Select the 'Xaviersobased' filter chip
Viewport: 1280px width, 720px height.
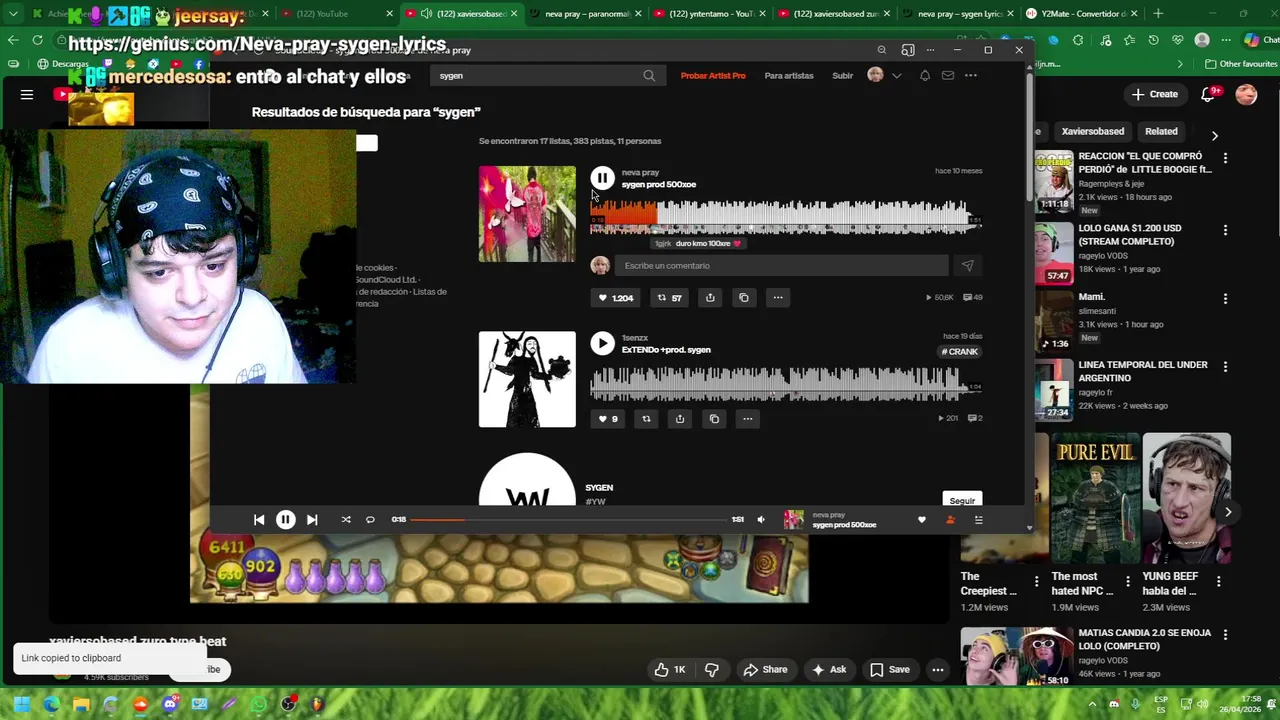tap(1092, 131)
